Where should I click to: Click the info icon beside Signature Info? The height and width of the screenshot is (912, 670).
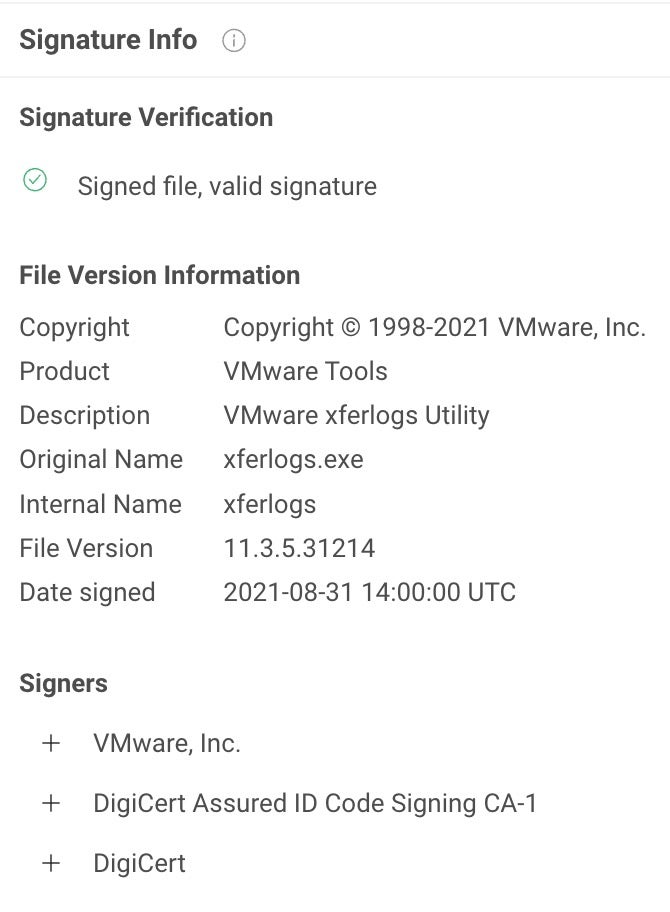click(x=234, y=41)
